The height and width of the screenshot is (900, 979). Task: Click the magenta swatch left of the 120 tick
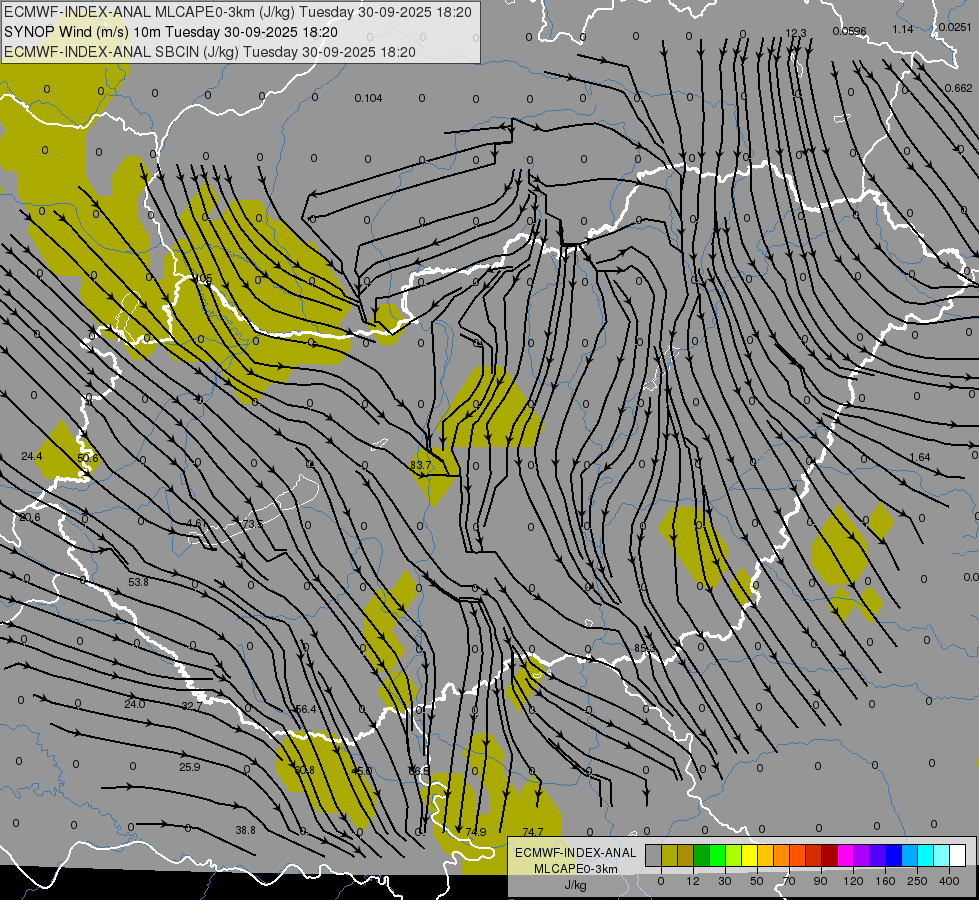click(845, 856)
